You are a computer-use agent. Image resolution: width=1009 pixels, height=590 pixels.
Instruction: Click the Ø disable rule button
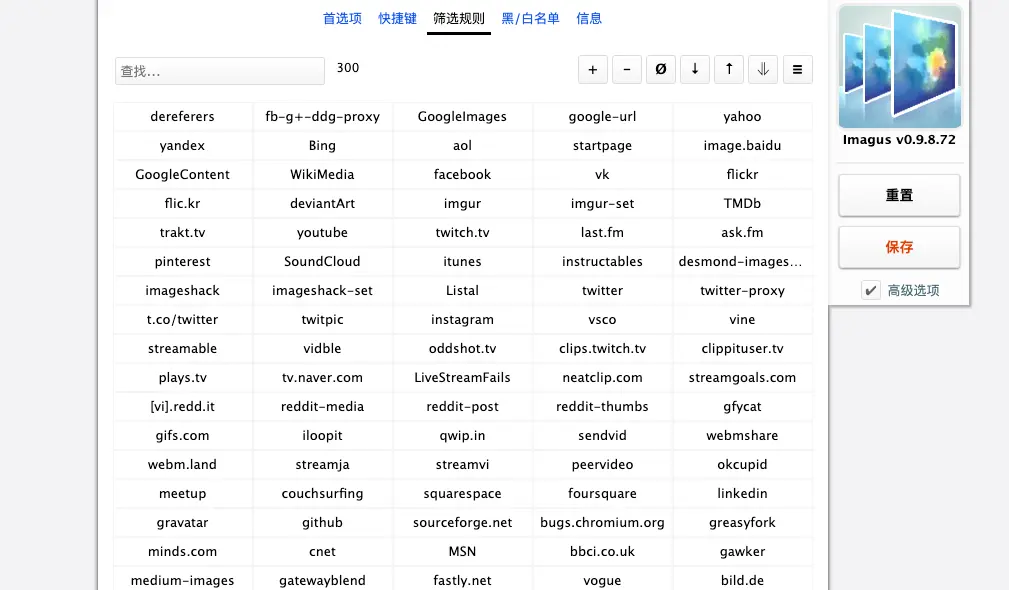(x=661, y=69)
